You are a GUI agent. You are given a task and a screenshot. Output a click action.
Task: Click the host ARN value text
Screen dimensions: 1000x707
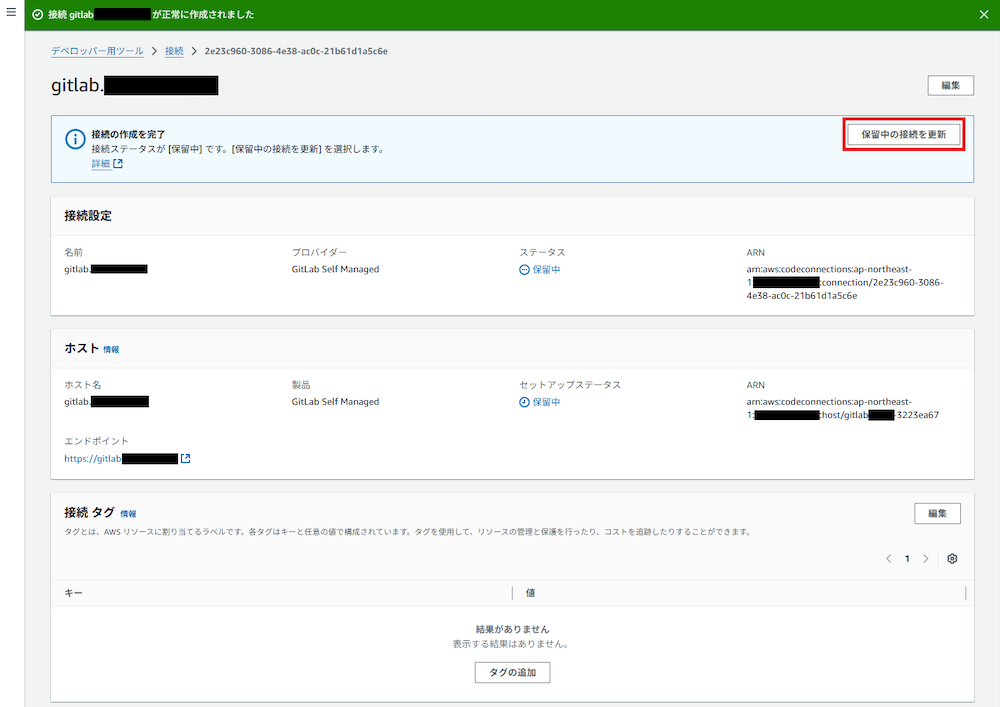coord(842,408)
